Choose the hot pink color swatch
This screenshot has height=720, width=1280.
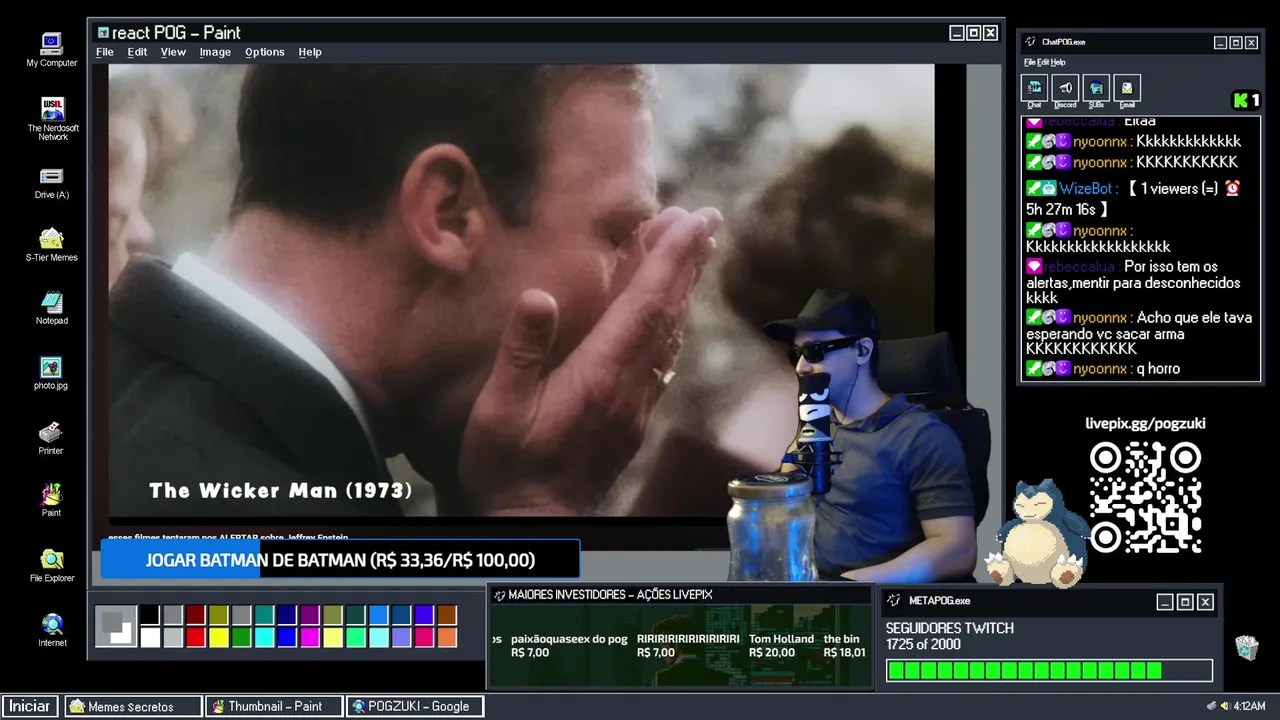[x=424, y=637]
